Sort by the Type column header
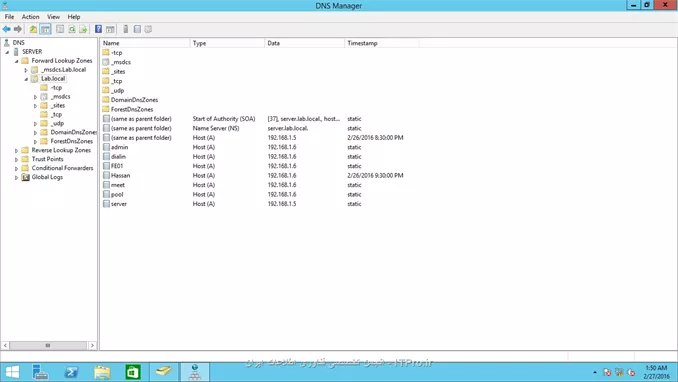Viewport: 678px width, 382px height. [x=227, y=43]
